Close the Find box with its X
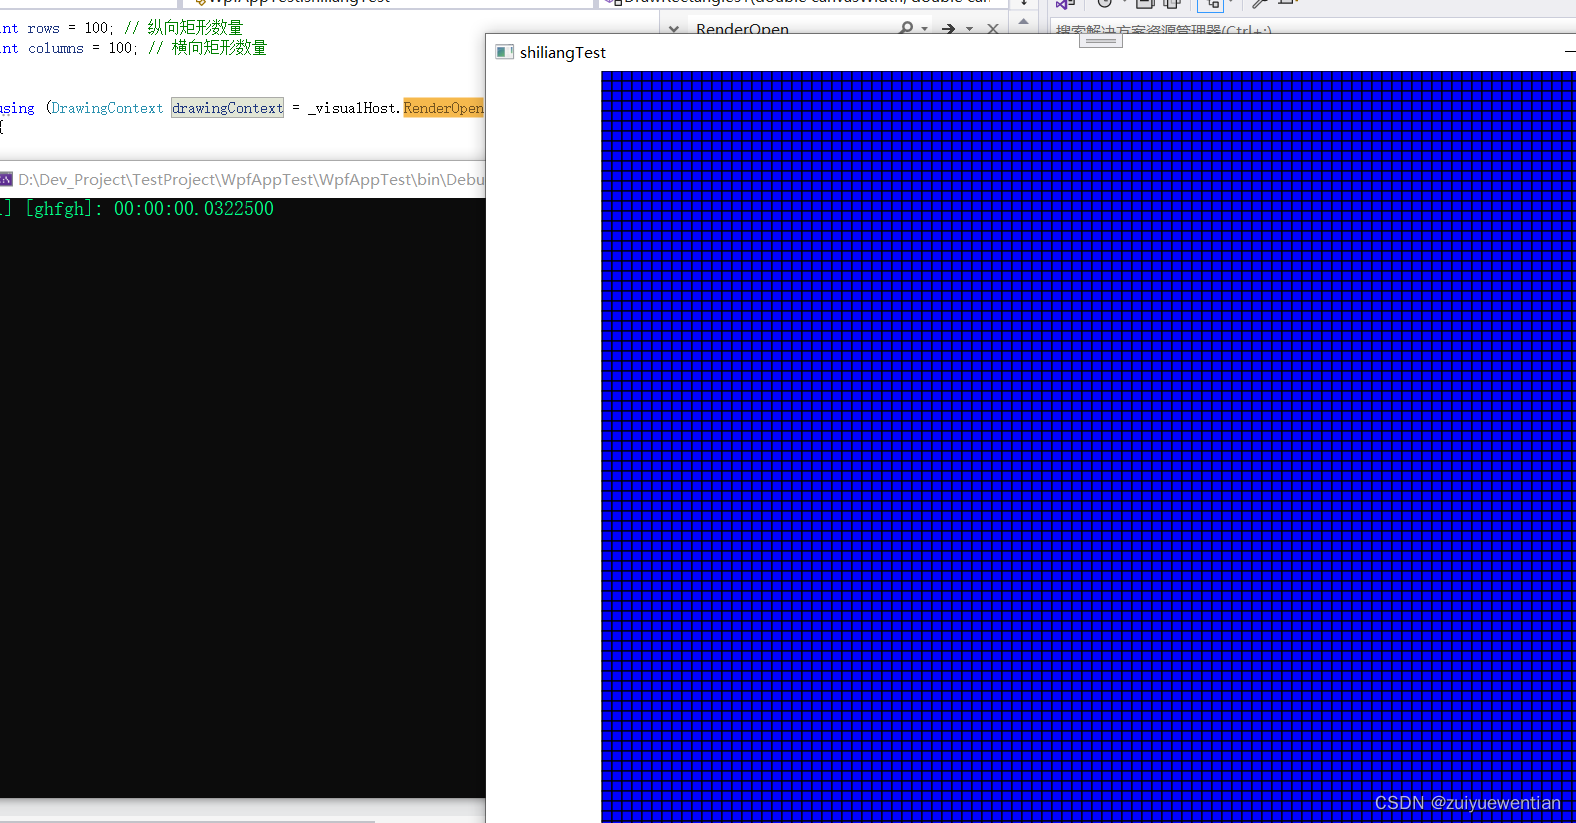 (993, 29)
